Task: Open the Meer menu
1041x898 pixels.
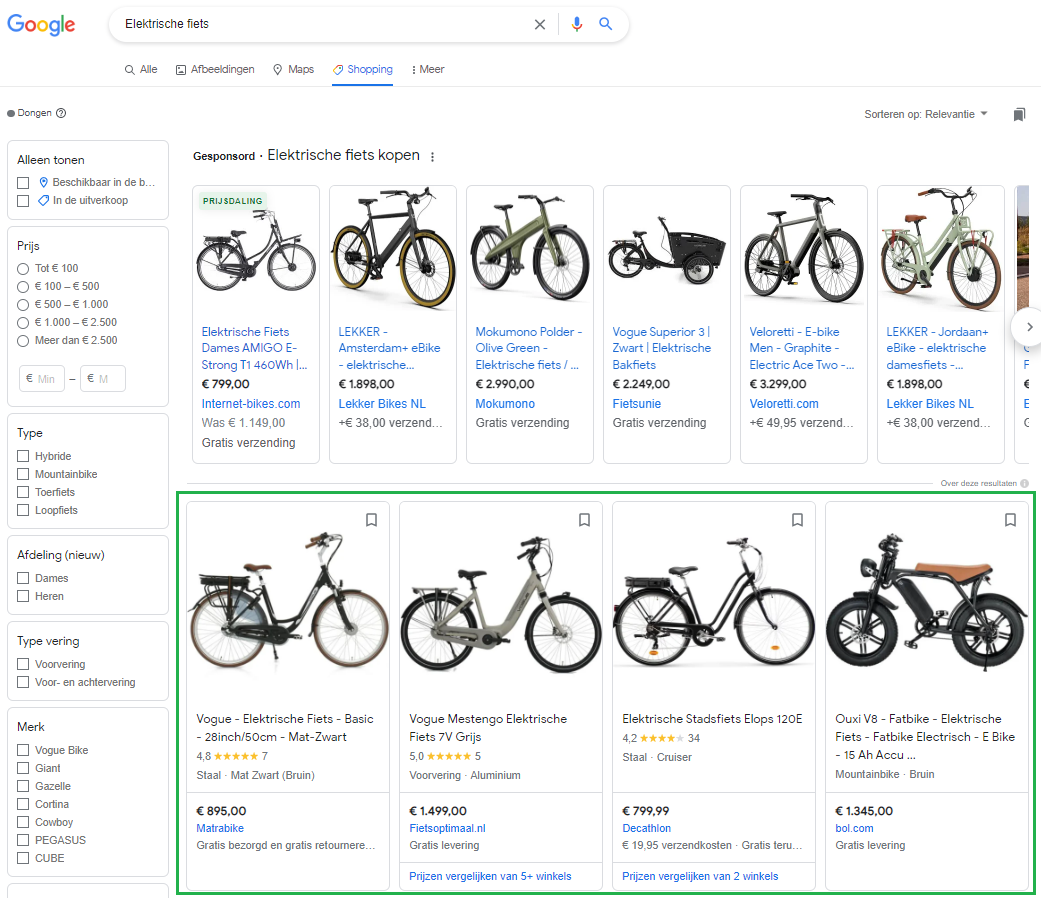Action: coord(428,69)
